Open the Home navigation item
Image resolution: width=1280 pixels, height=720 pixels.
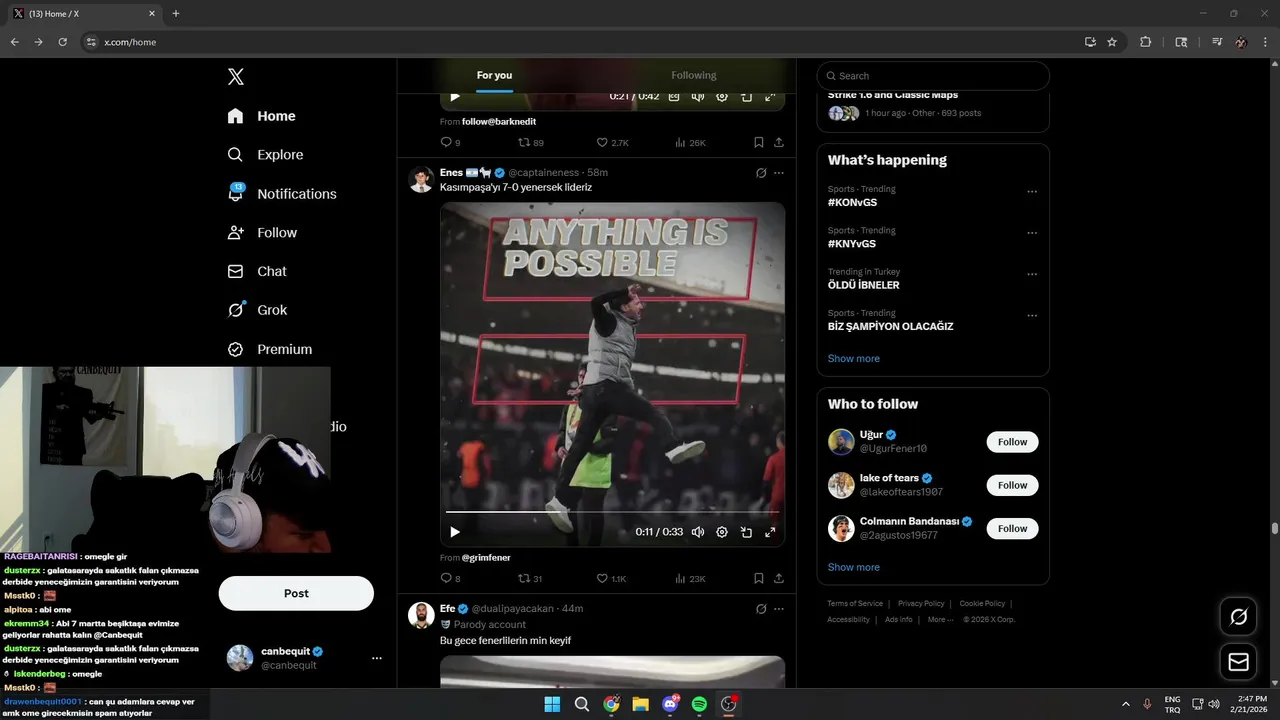(x=261, y=116)
